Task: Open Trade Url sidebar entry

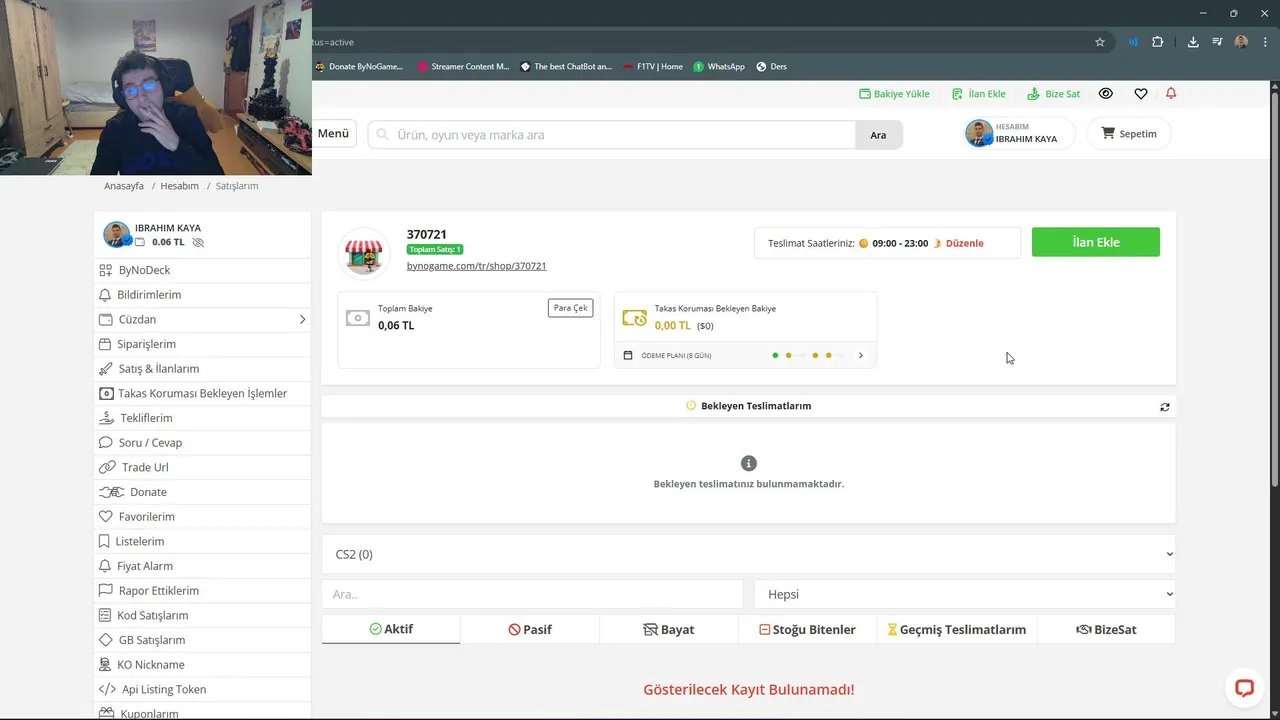Action: pos(202,467)
